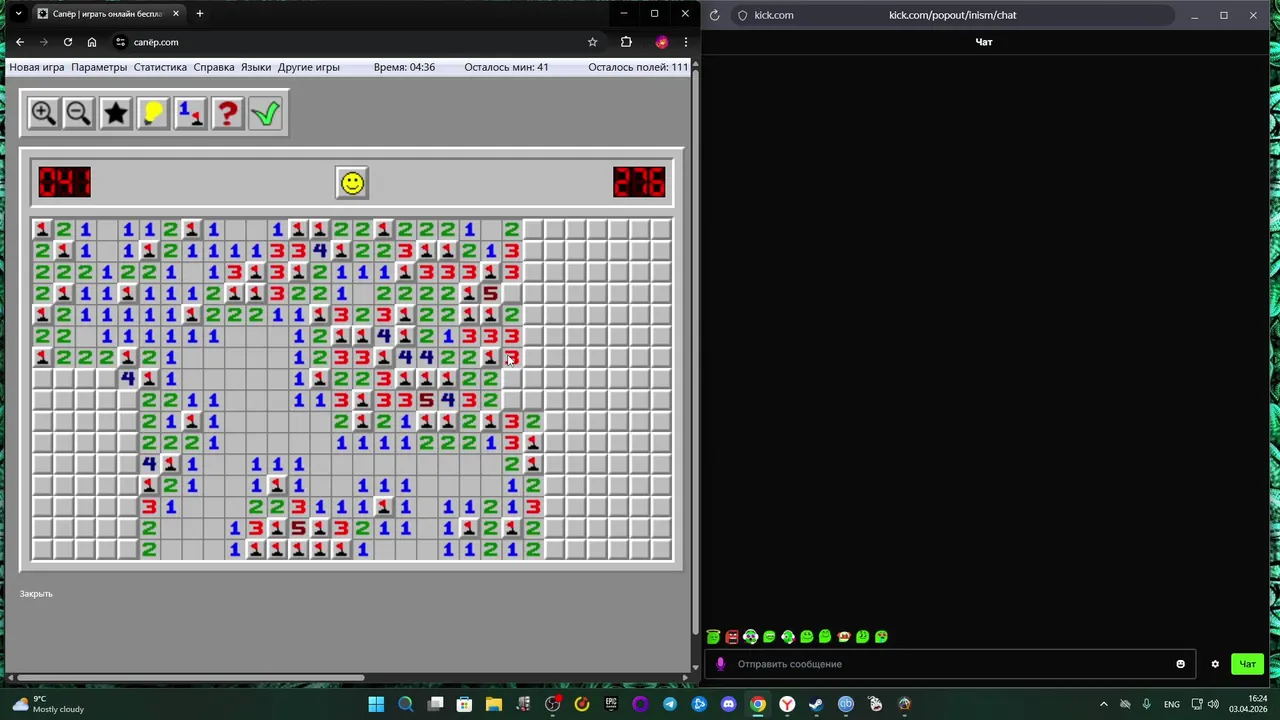1280x720 pixels.
Task: Expand the tab search dropdown arrow
Action: 18,14
